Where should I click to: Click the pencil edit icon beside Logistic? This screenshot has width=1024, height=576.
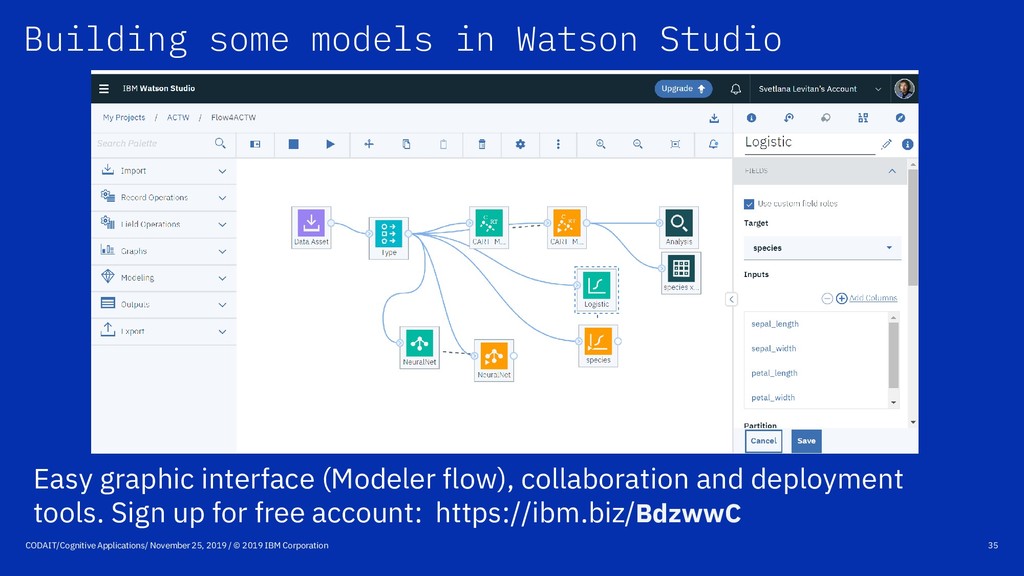point(886,144)
